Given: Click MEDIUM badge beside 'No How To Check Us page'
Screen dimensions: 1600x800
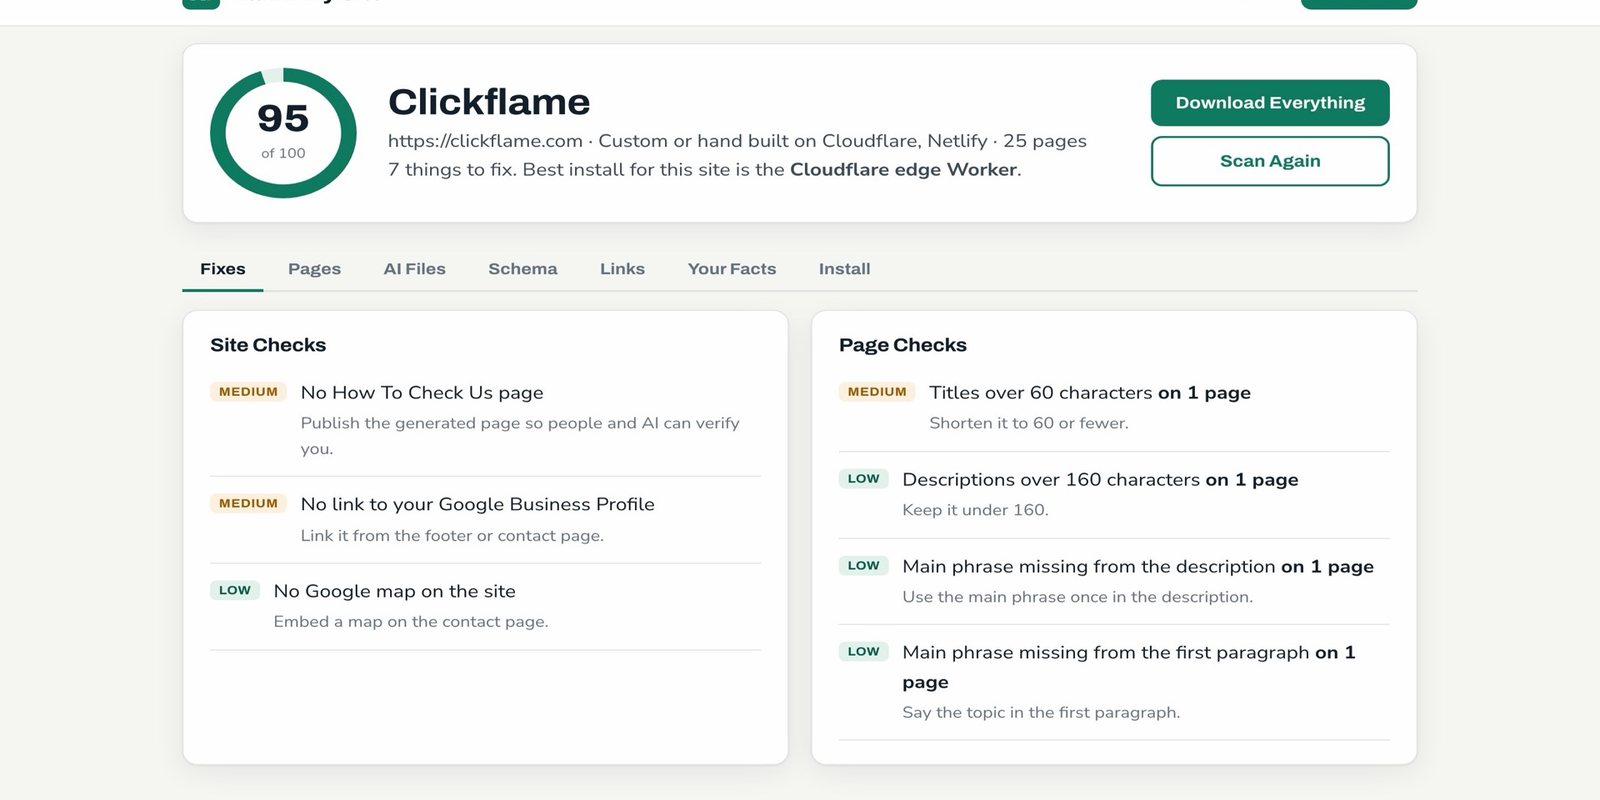Looking at the screenshot, I should tap(248, 392).
